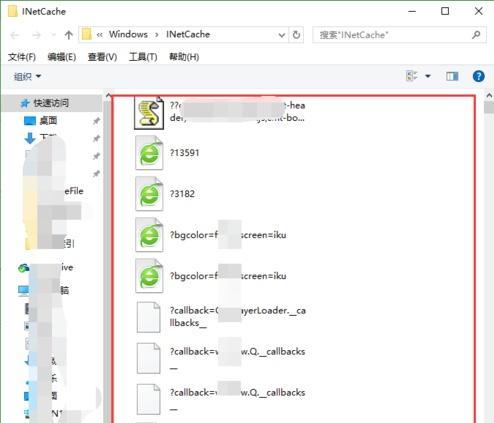Minimize the INetCache window

pos(412,11)
